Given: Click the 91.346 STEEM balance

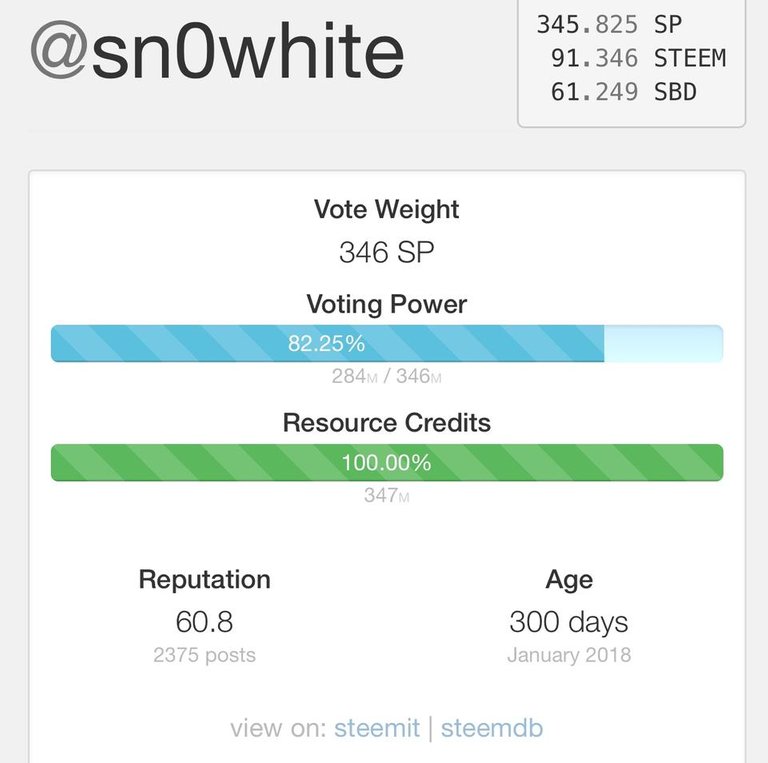Looking at the screenshot, I should 637,58.
